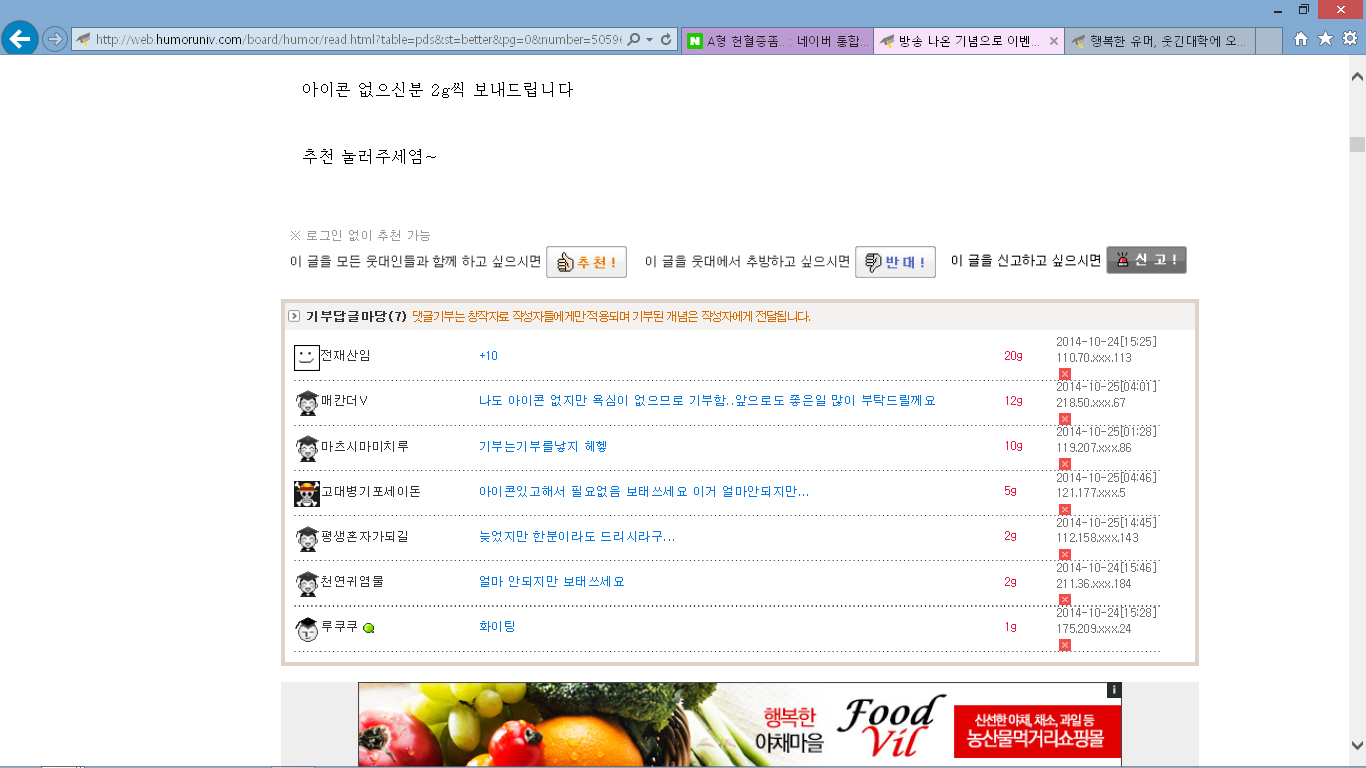Screen dimensions: 1366x768
Task: Click the 추천! recommend button
Action: pyautogui.click(x=587, y=262)
